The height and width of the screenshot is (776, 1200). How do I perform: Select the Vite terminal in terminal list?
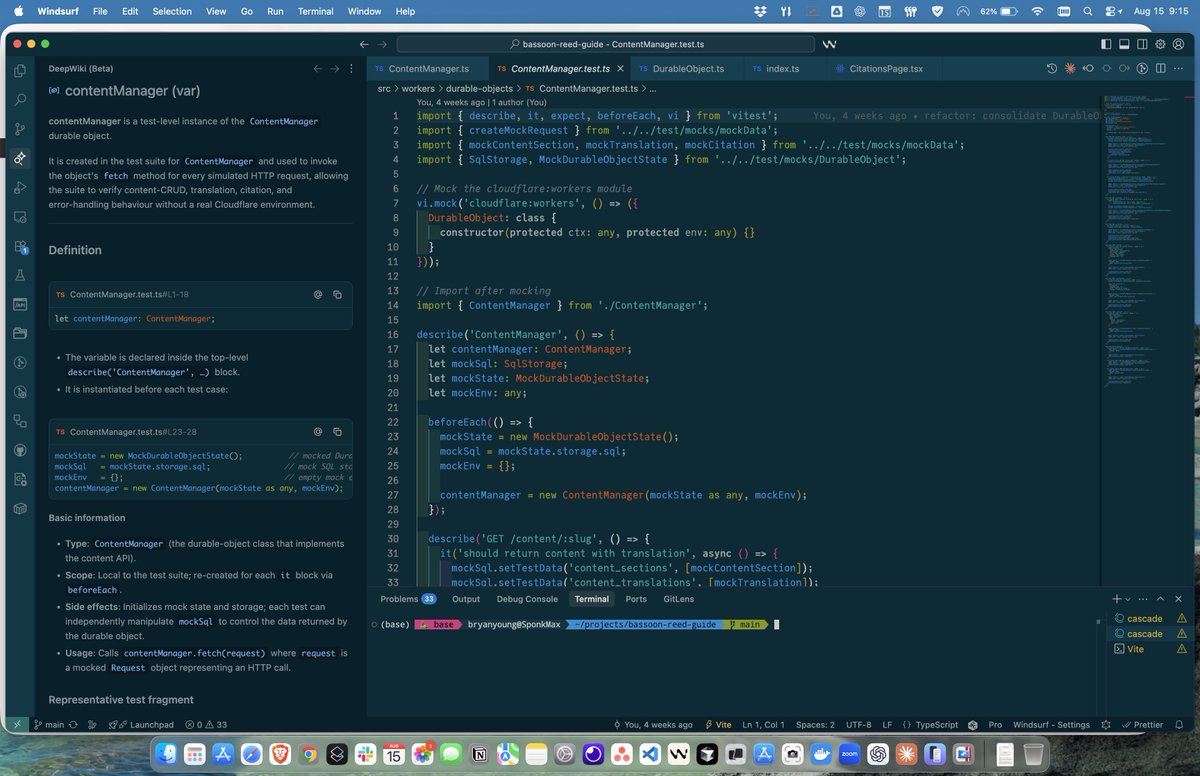click(x=1149, y=649)
